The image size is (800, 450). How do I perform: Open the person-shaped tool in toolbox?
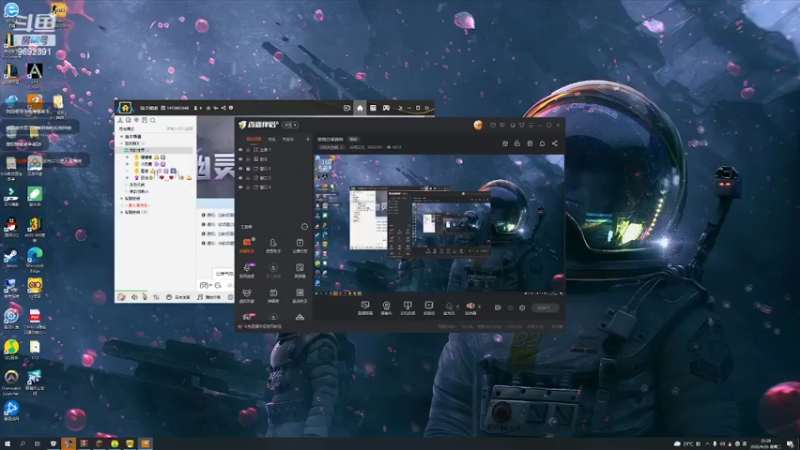273,244
